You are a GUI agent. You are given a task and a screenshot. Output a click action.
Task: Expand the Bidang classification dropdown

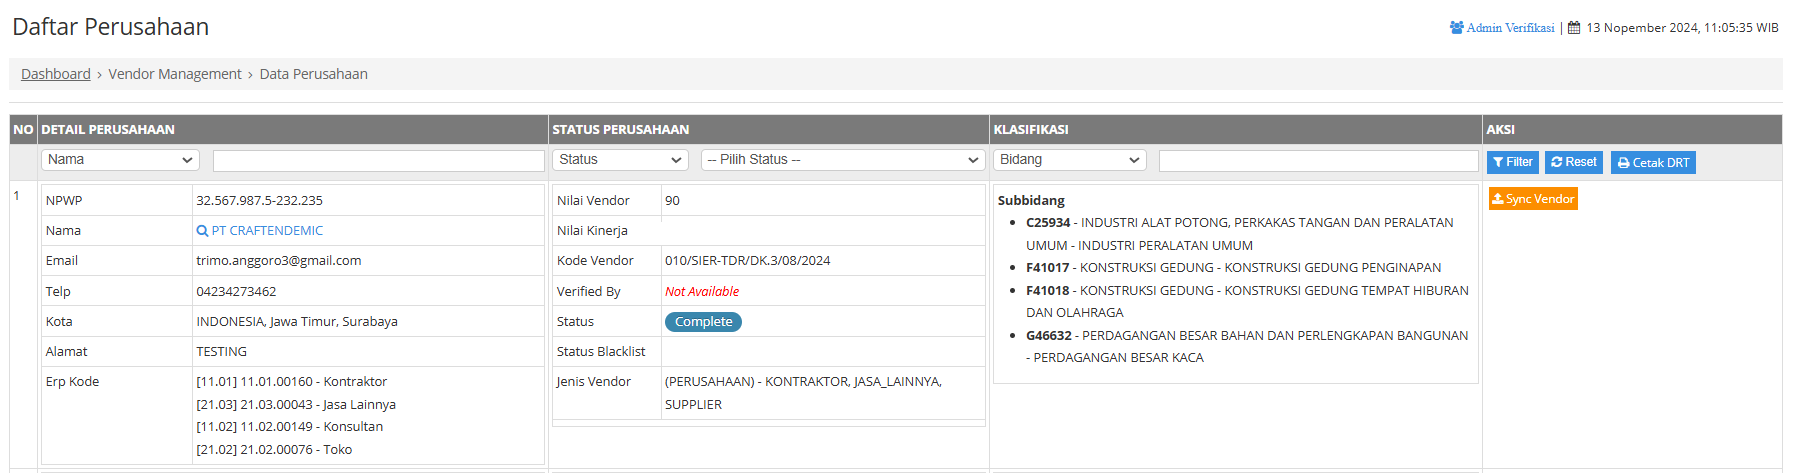(1069, 160)
